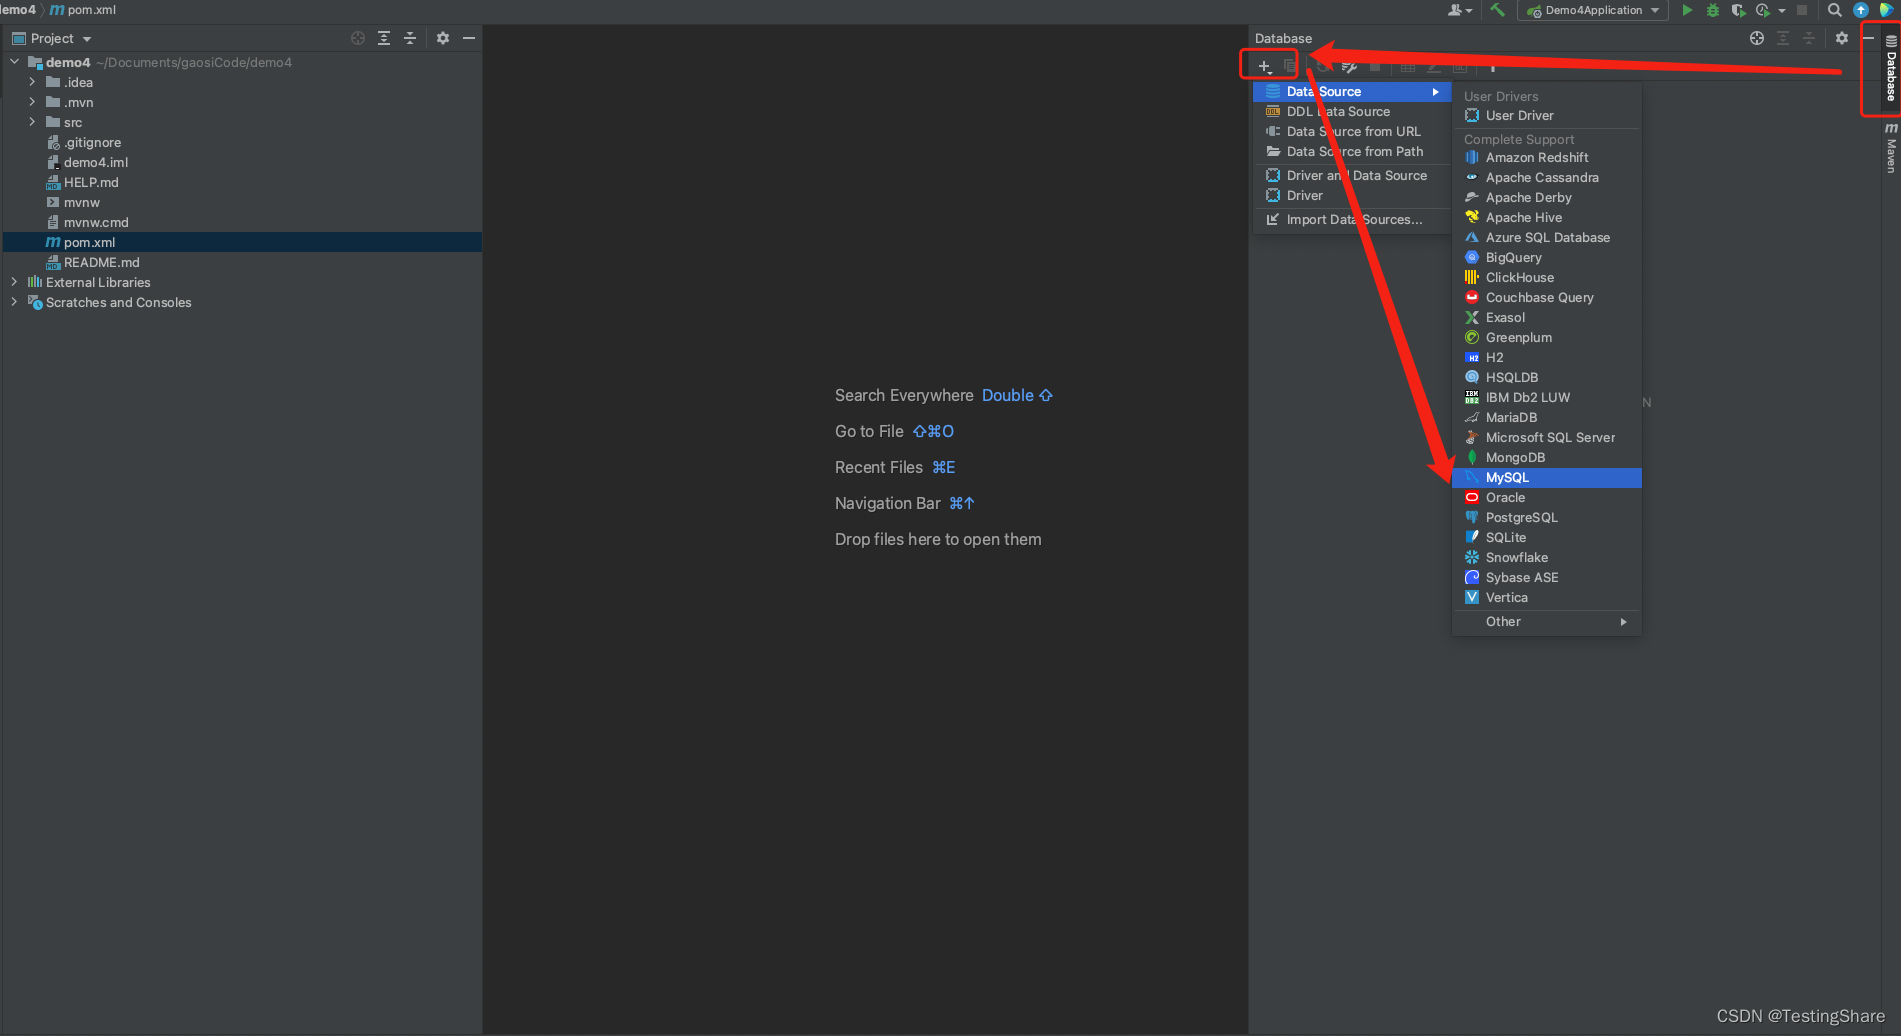This screenshot has width=1901, height=1036.
Task: Expand Scratches and Consoles arrow
Action: click(15, 302)
